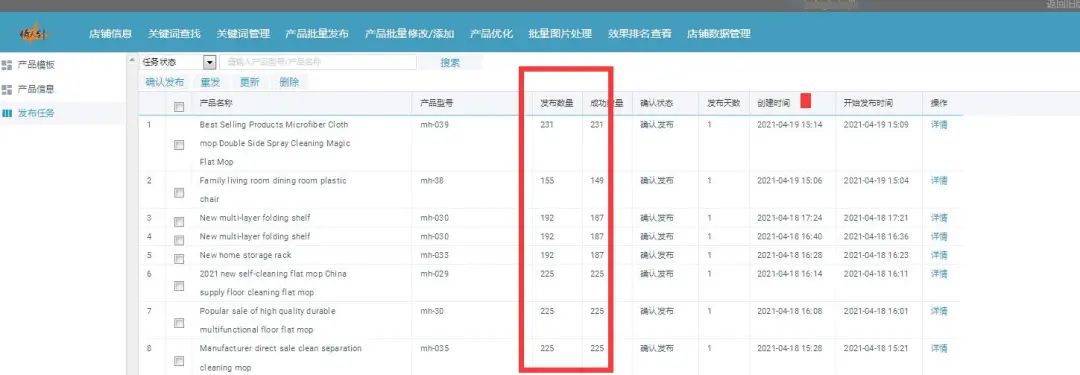Open 效果排名查看 in the top navigation
1080x375 pixels.
(639, 33)
